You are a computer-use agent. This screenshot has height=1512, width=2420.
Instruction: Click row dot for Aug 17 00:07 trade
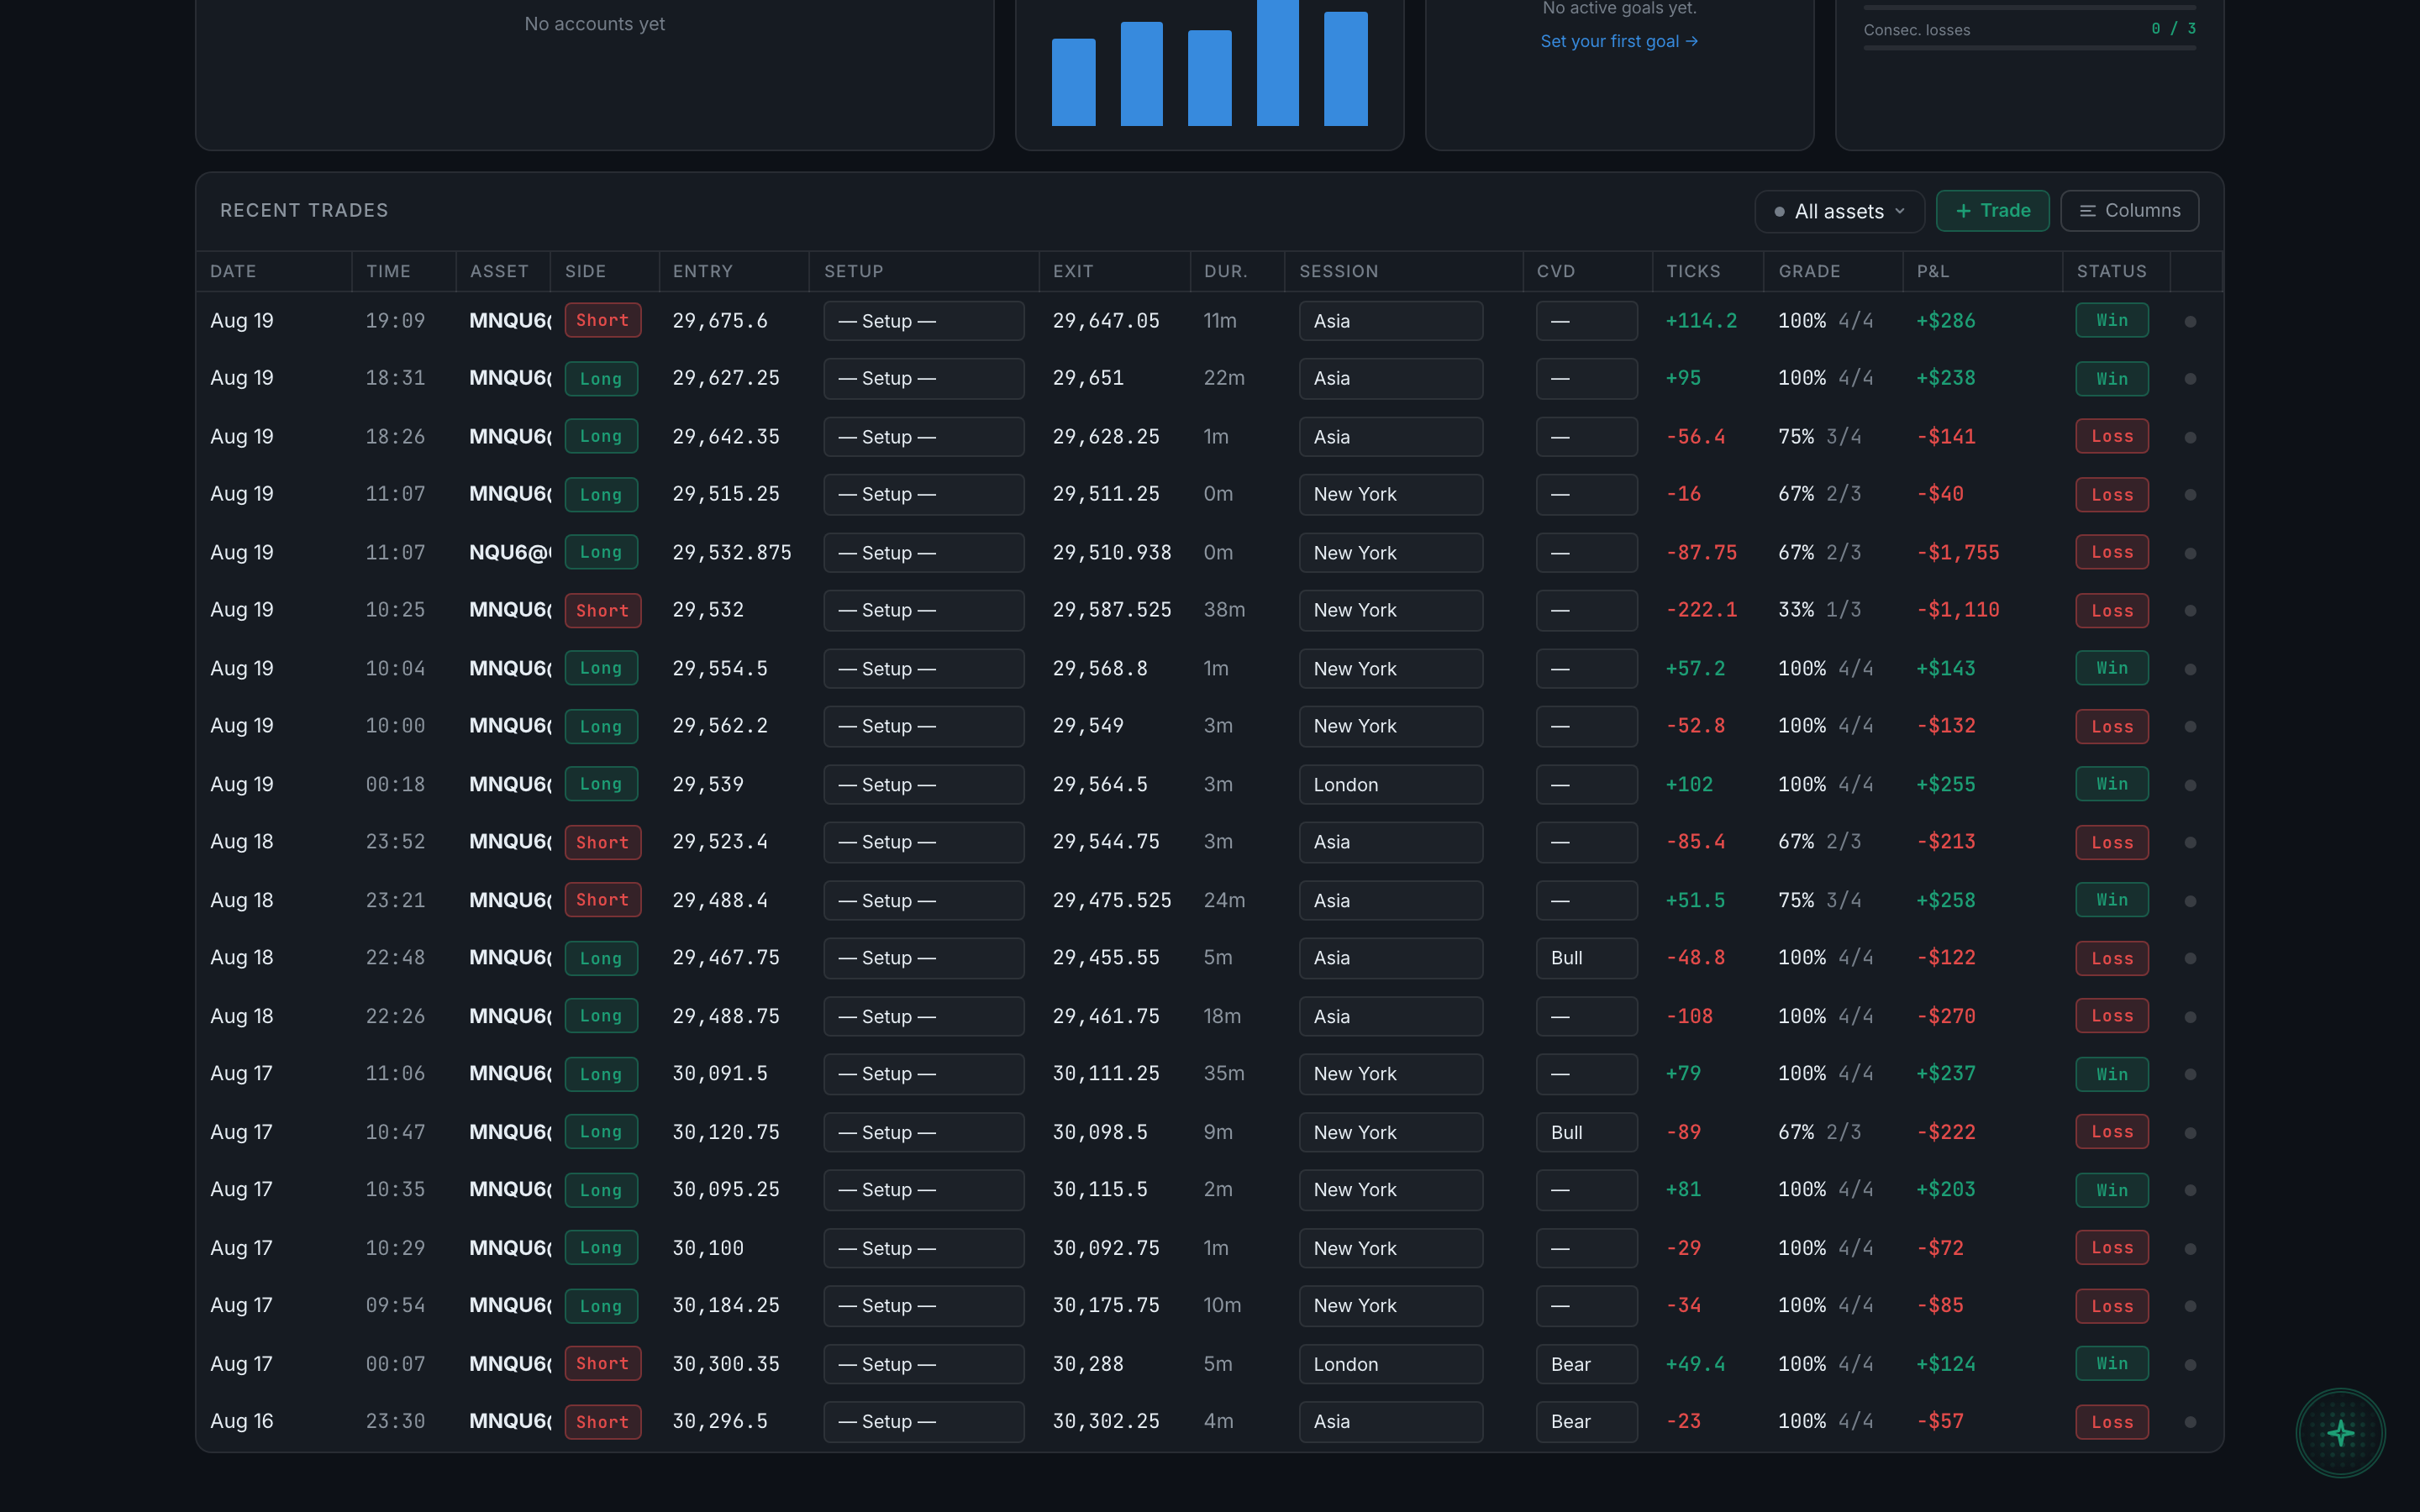click(x=2190, y=1364)
